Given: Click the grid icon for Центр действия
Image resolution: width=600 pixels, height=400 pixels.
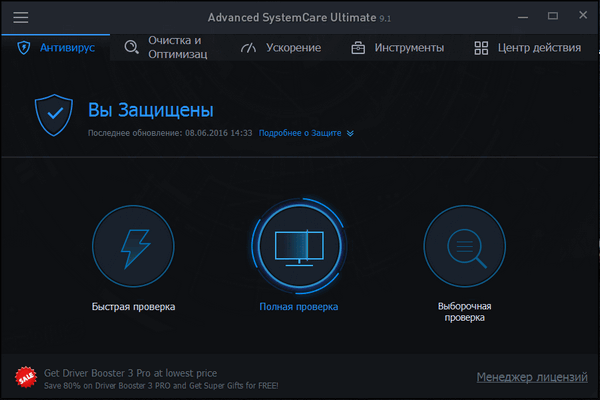Looking at the screenshot, I should point(481,48).
